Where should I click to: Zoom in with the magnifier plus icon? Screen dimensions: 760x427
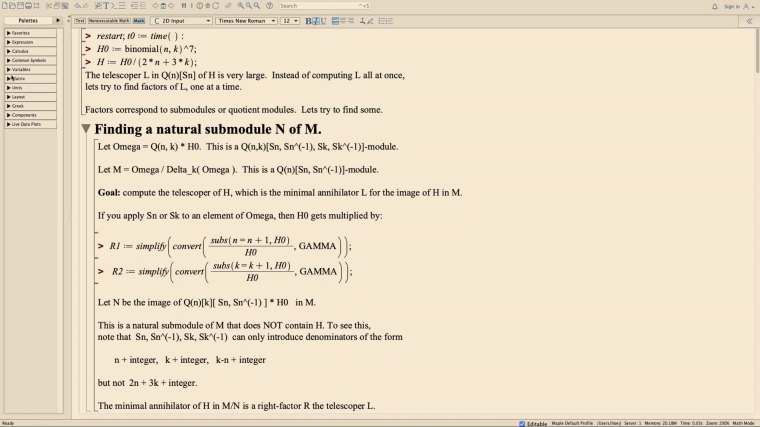[240, 6]
